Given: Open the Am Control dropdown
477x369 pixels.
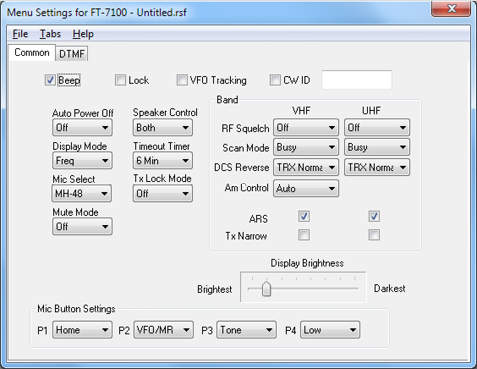Looking at the screenshot, I should 306,188.
